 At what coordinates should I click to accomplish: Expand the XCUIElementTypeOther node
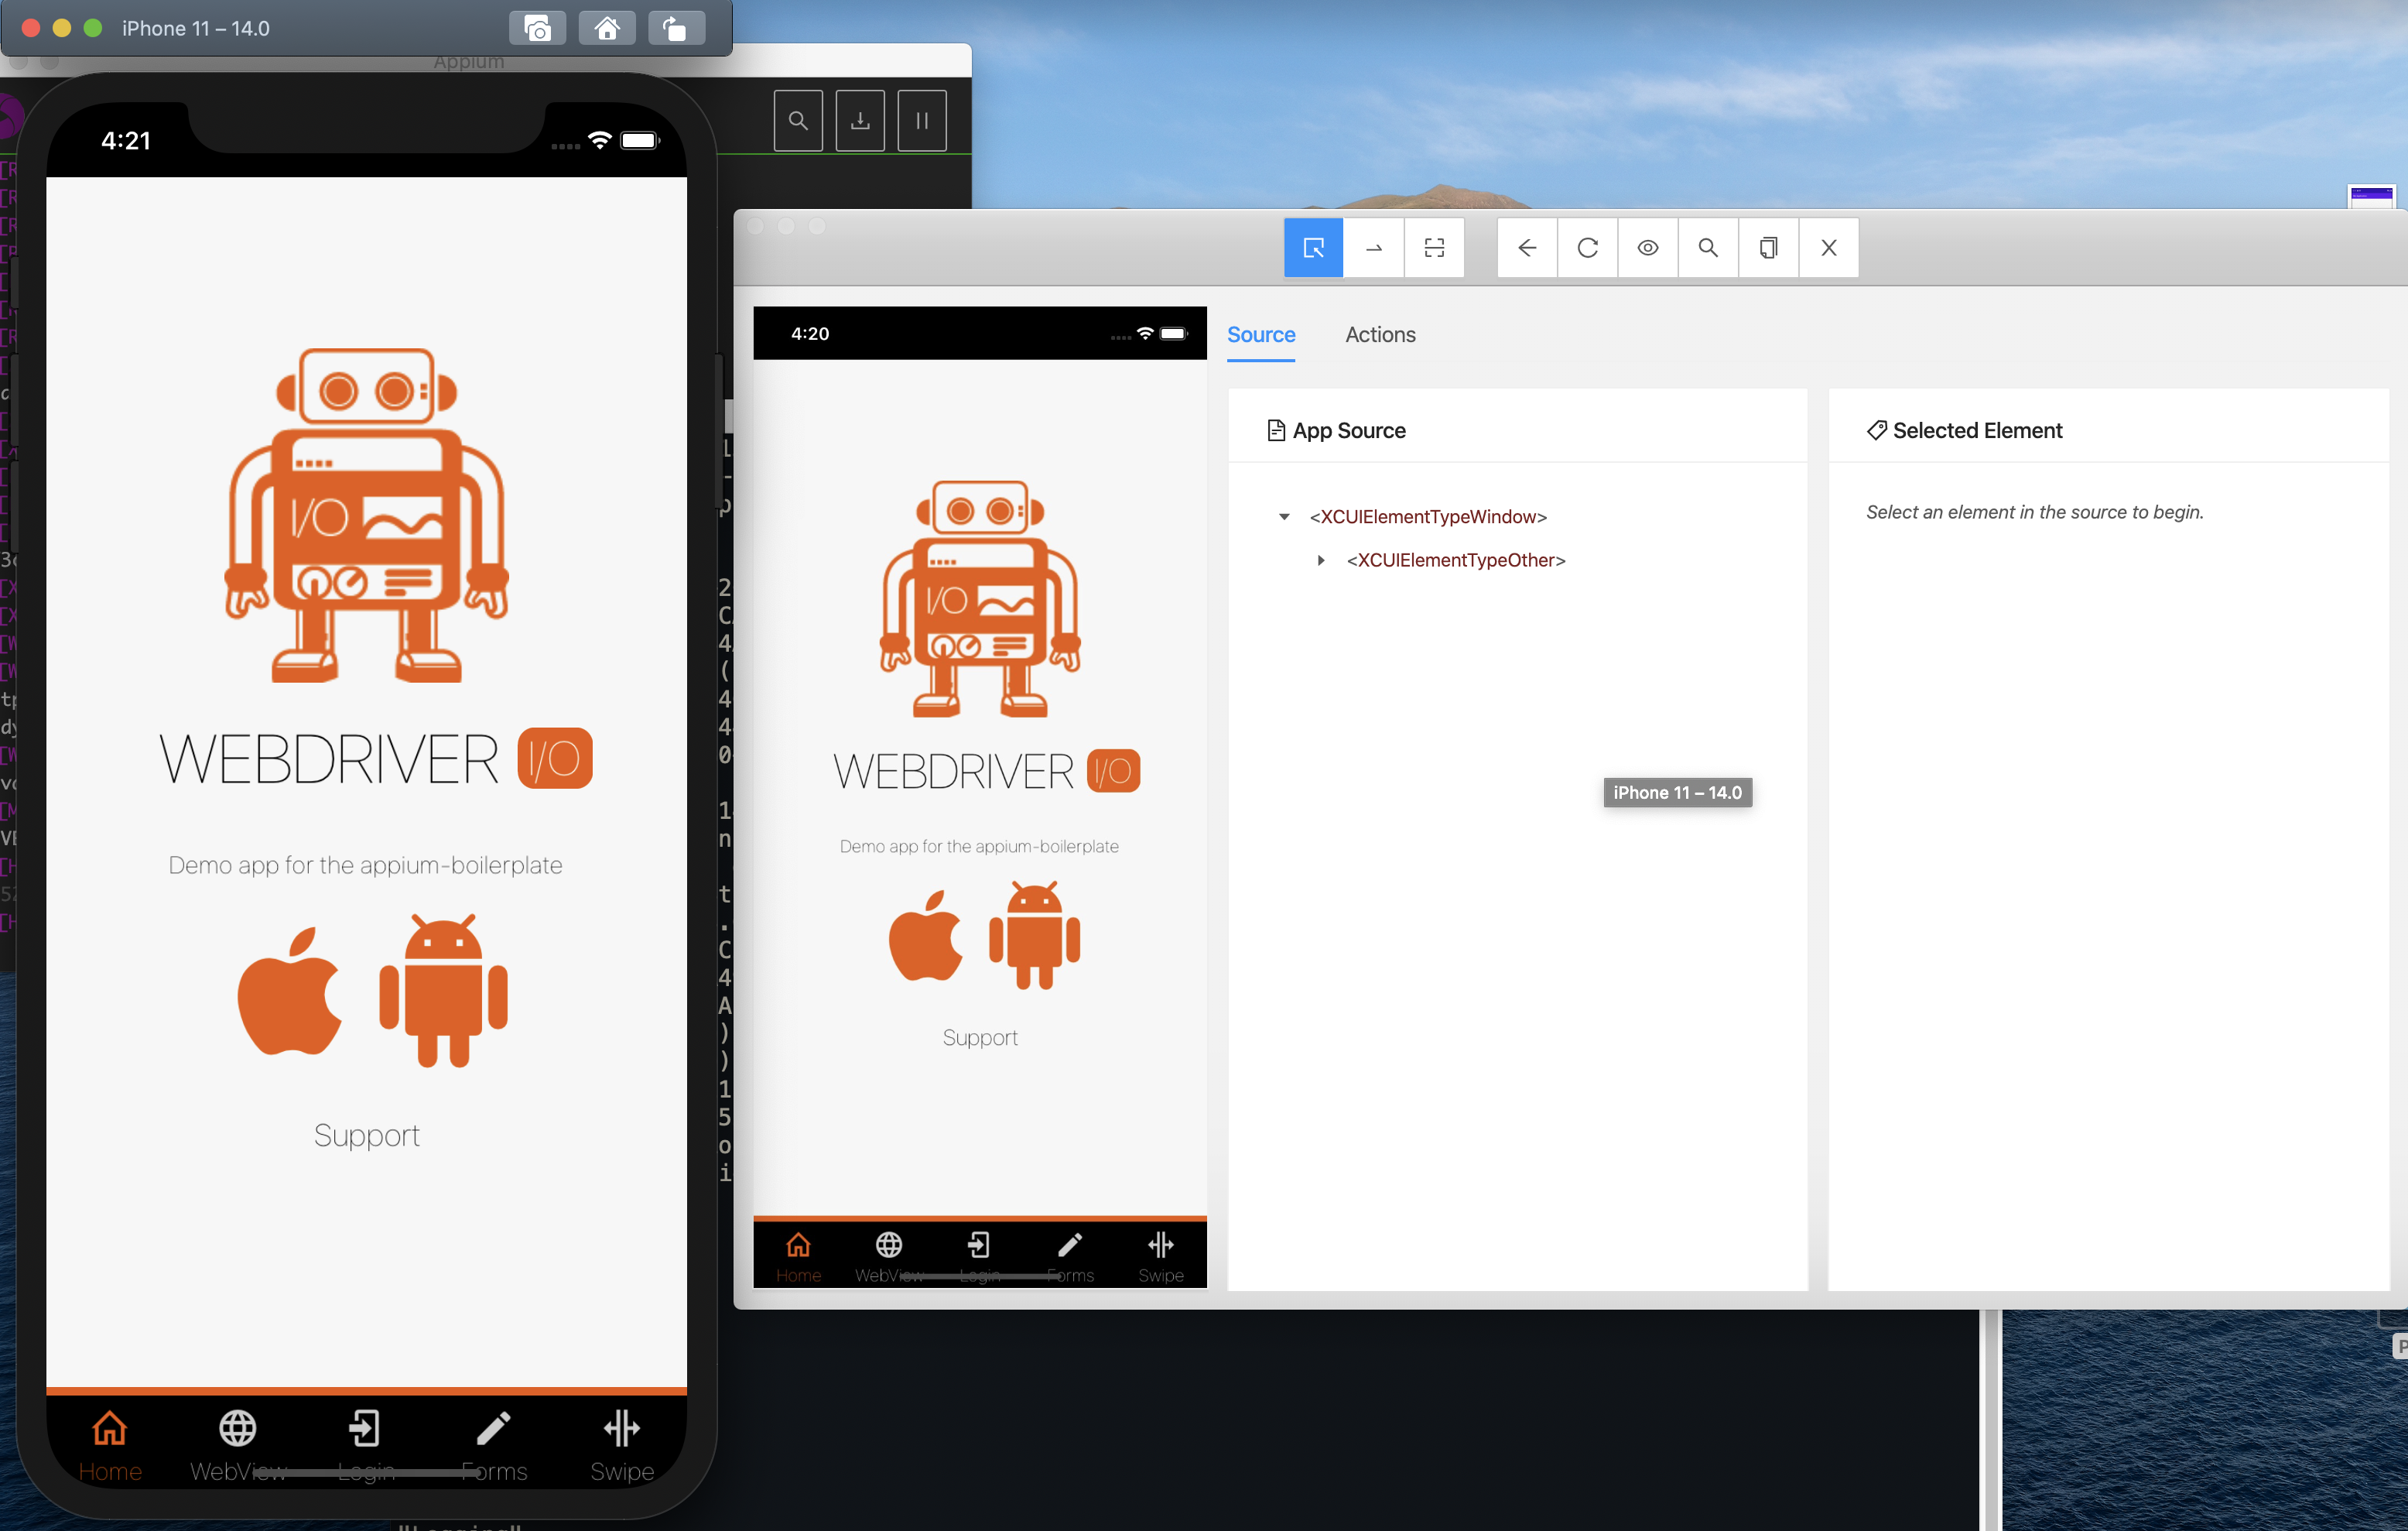click(1321, 560)
